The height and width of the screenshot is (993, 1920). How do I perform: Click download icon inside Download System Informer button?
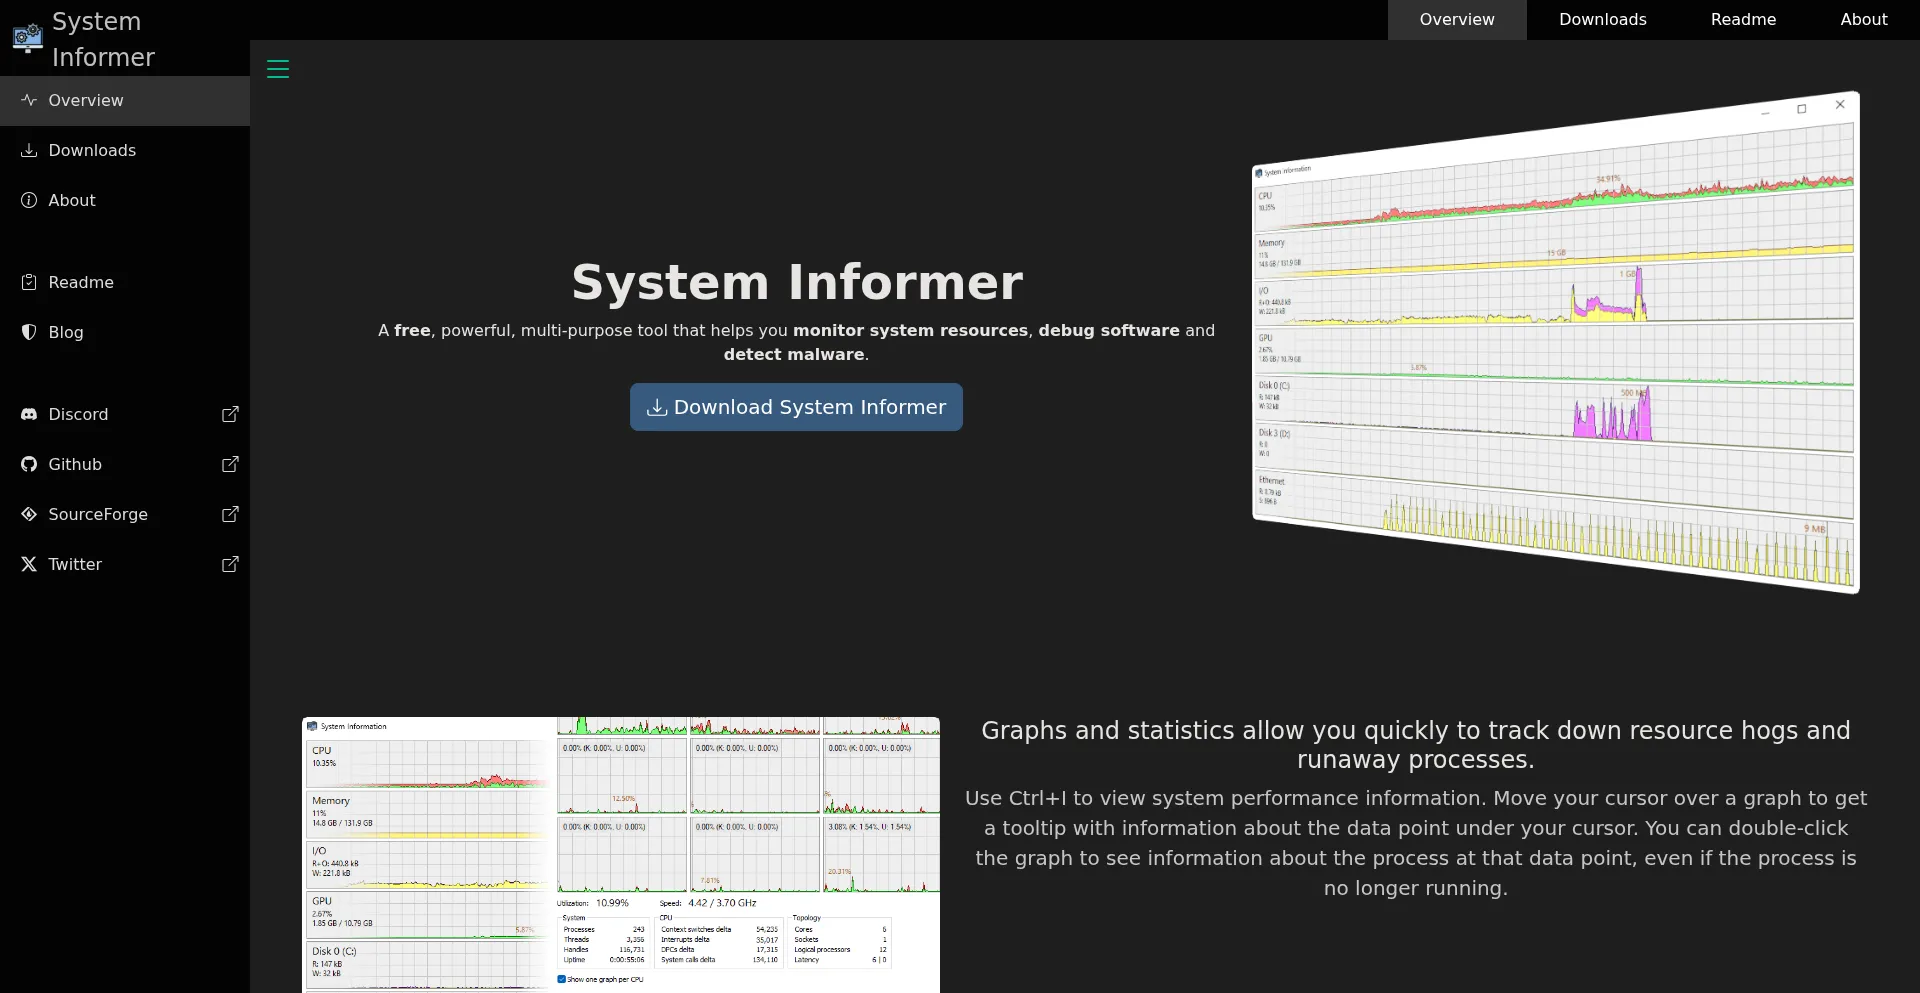657,407
